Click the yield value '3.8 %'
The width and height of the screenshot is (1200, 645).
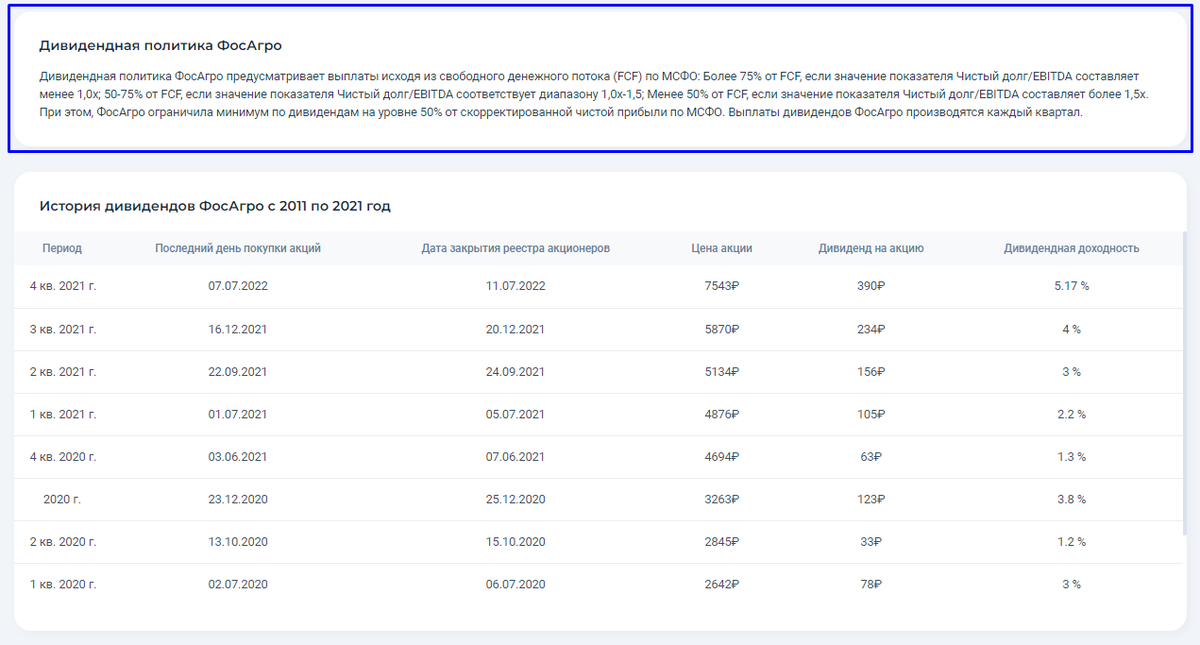tap(1071, 499)
